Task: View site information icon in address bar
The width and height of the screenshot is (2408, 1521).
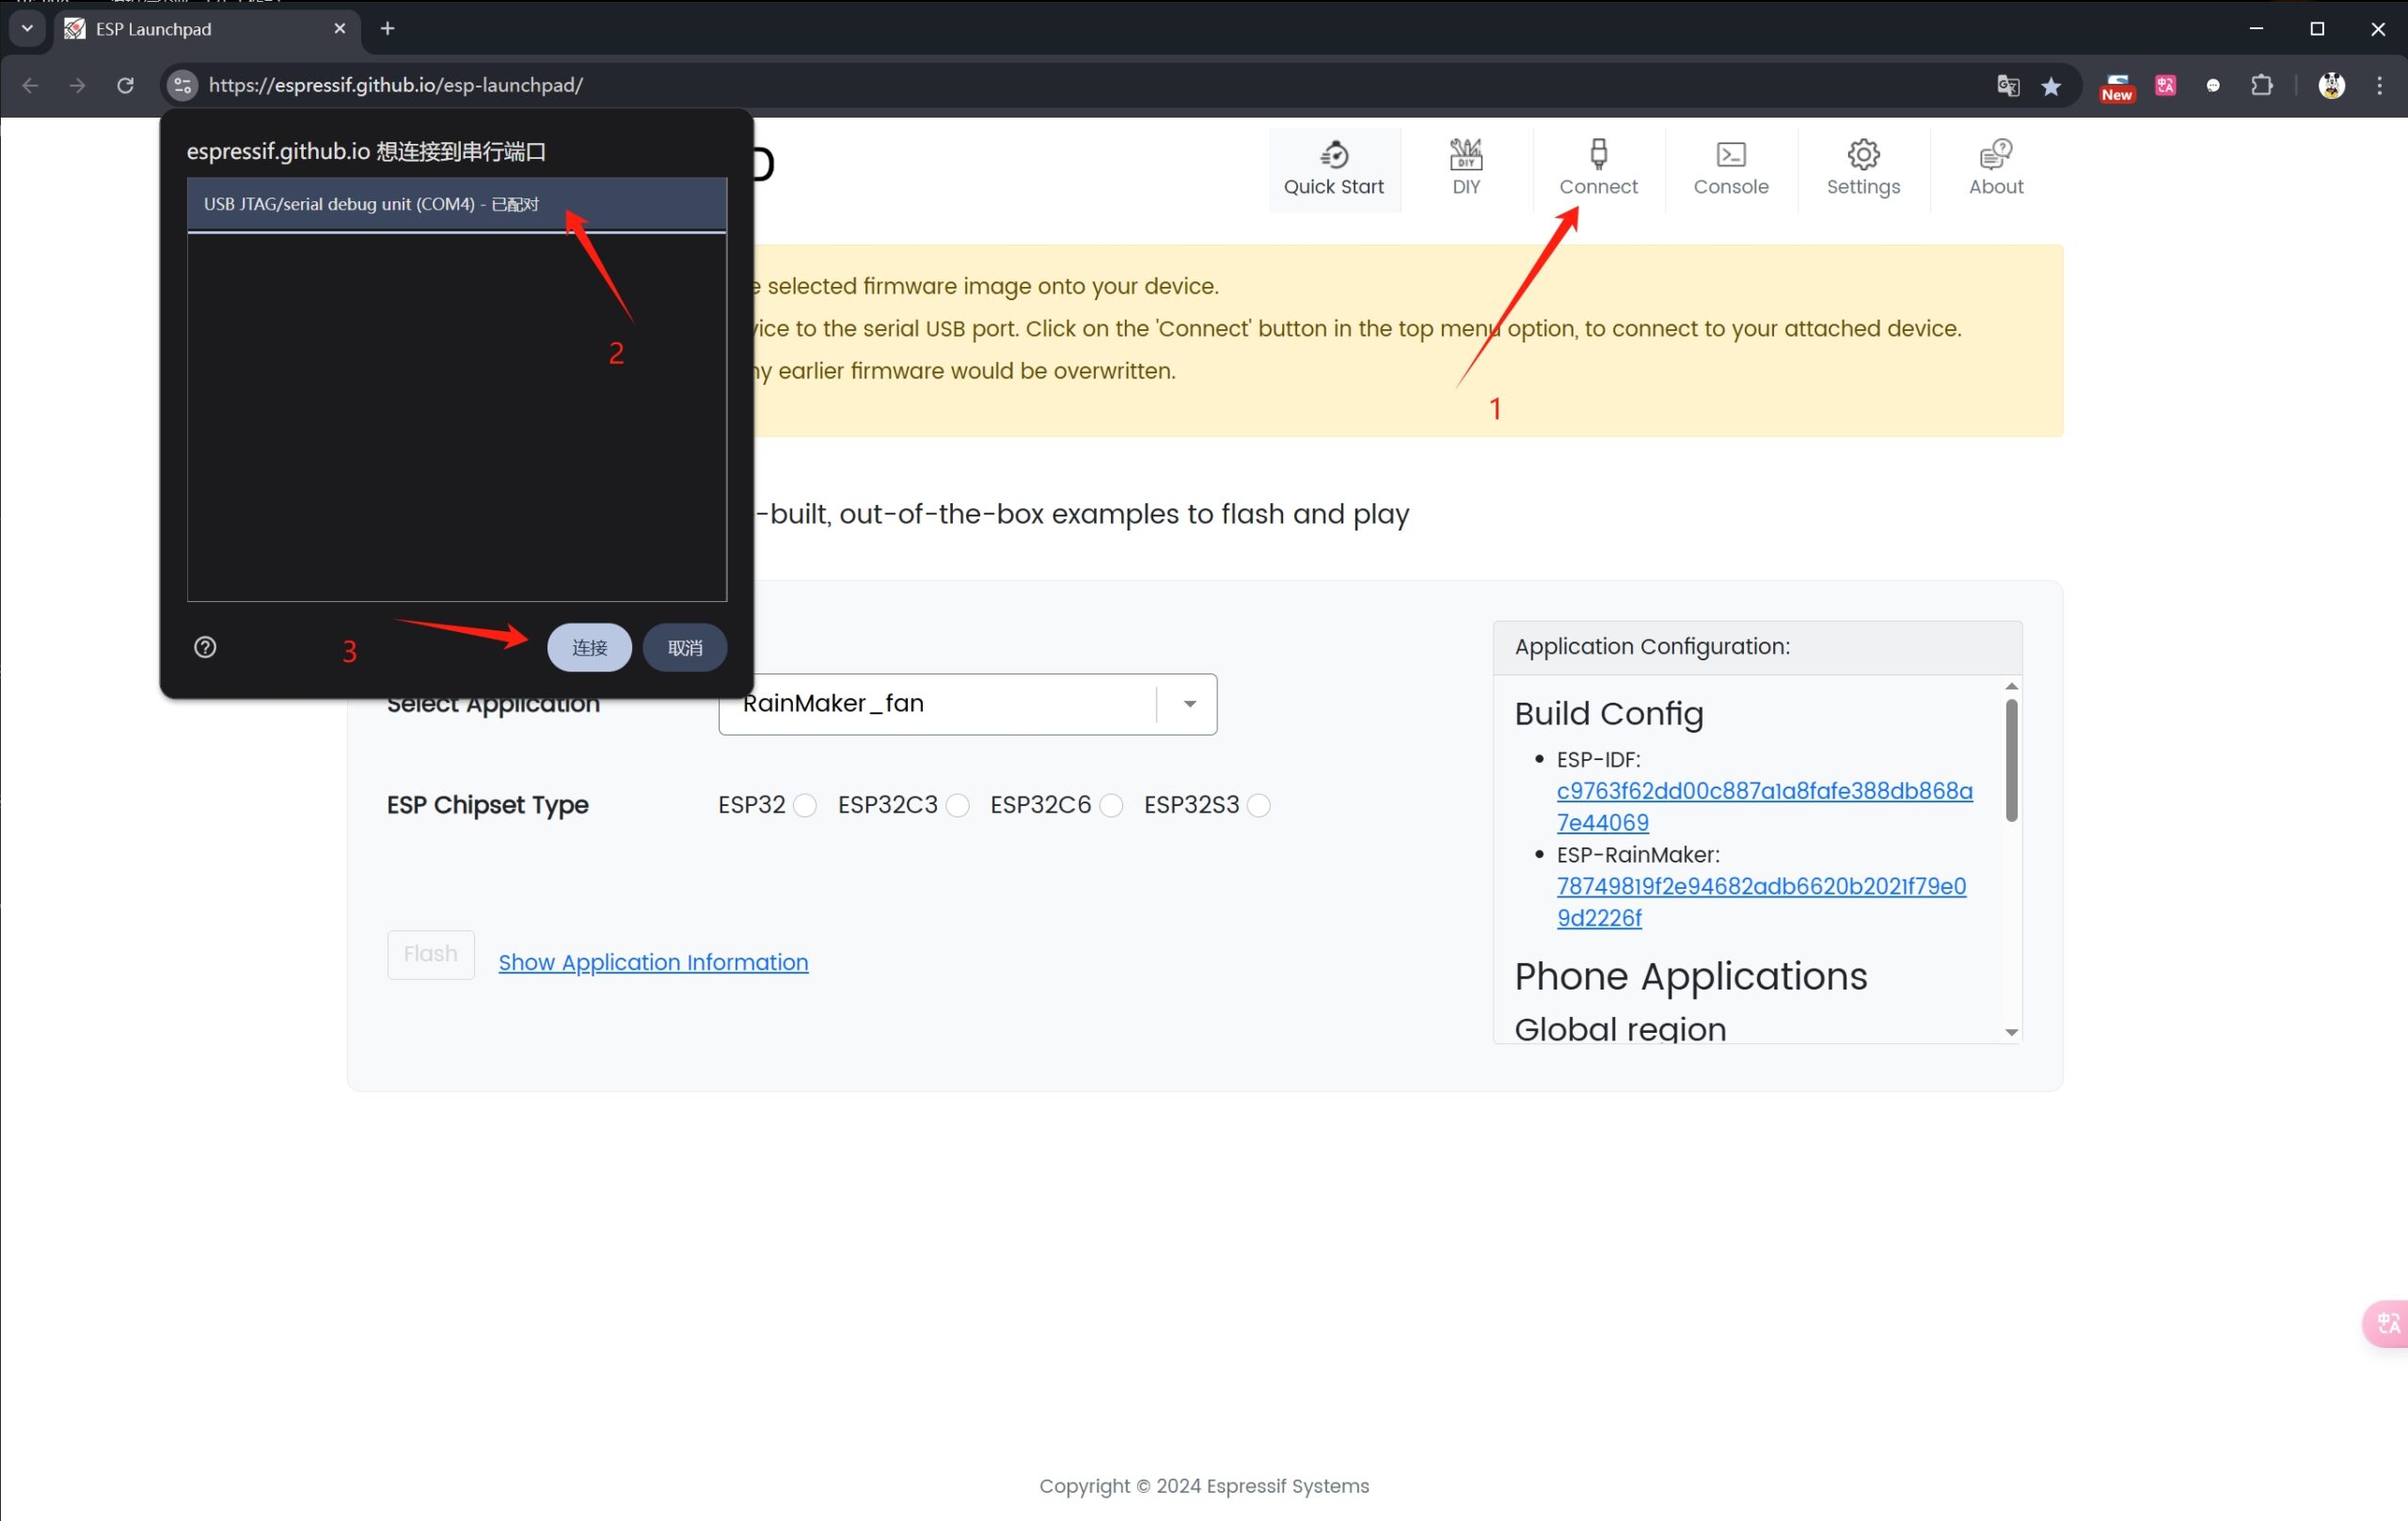Action: click(182, 85)
